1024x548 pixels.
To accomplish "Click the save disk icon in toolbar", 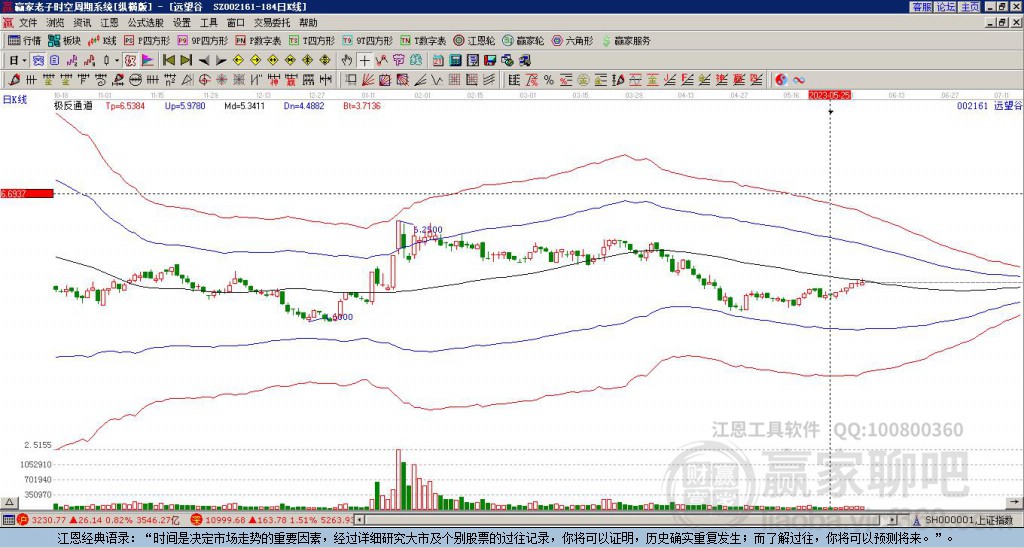I will tap(490, 60).
